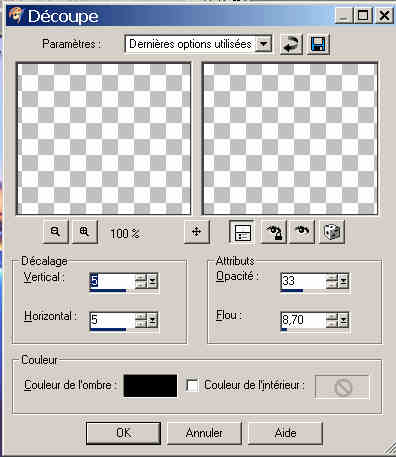This screenshot has height=457, width=396.
Task: Expand the Flou slider dropdown arrow
Action: [344, 320]
